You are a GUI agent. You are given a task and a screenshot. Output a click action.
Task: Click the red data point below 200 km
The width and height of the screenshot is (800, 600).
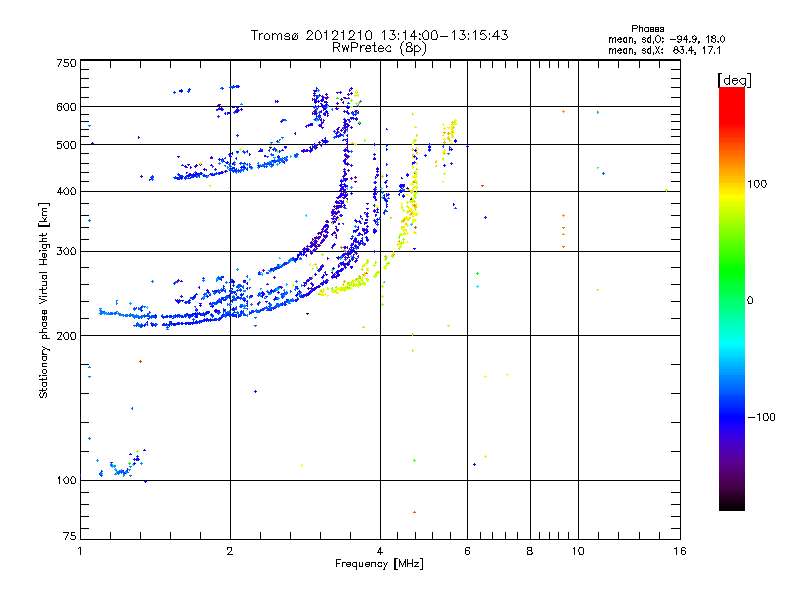click(x=140, y=361)
